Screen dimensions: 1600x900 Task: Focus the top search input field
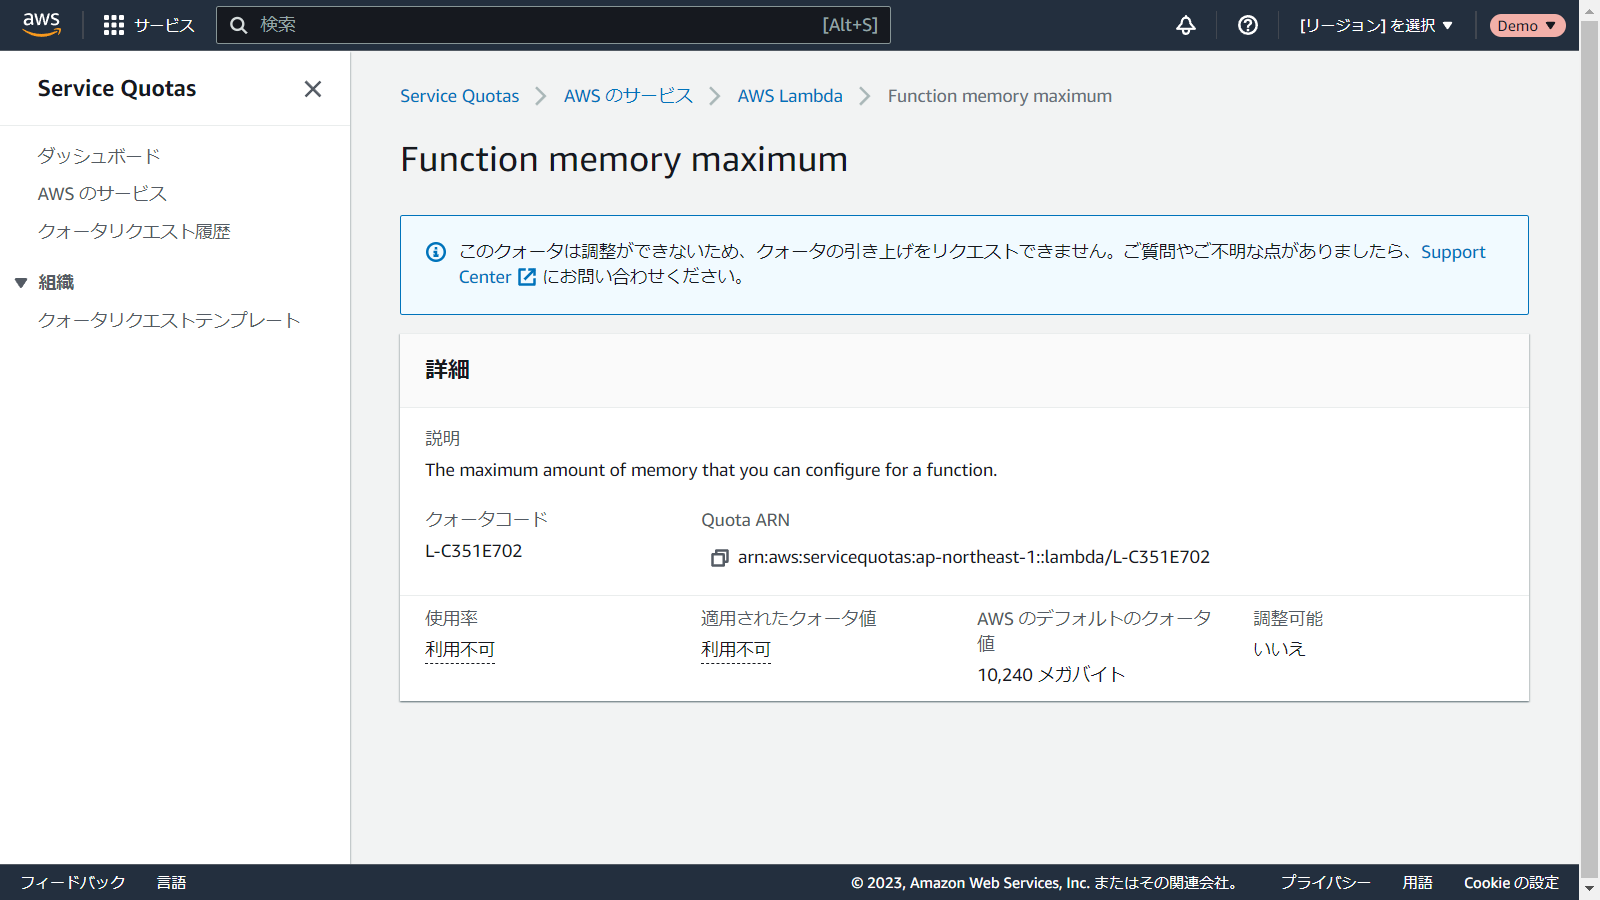[540, 25]
